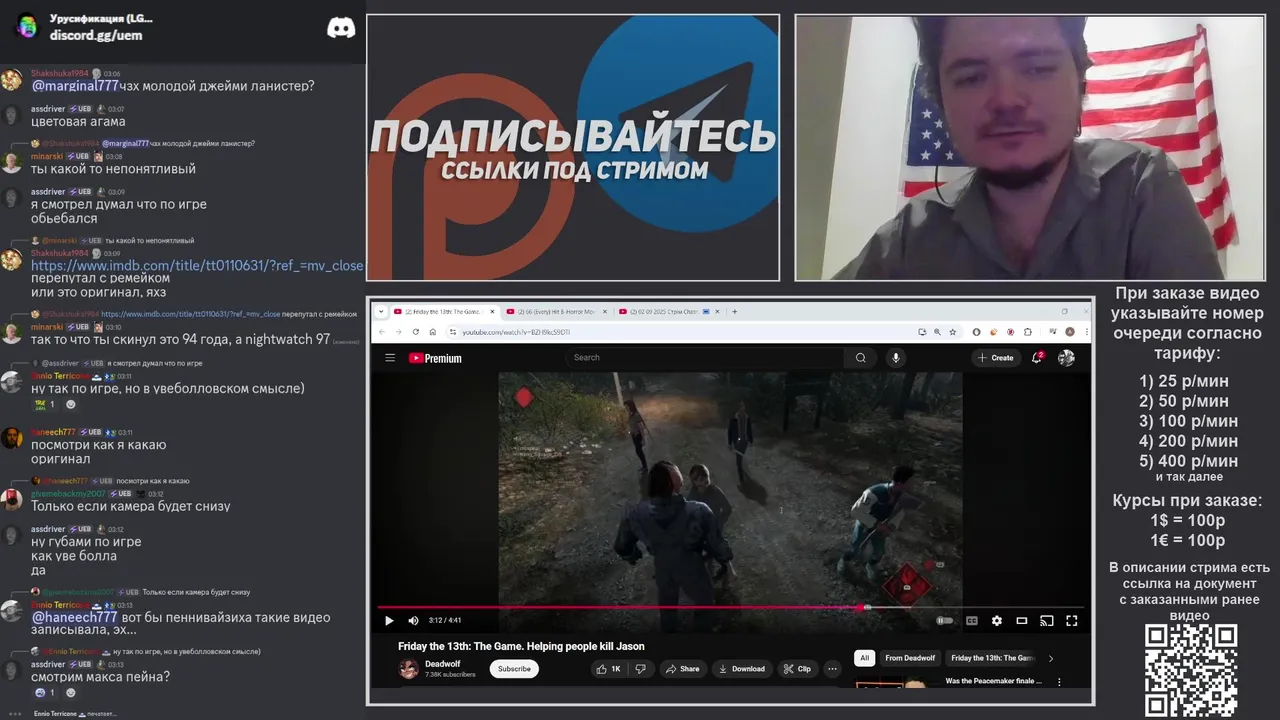Switch to Friday the 13th browser tab
1280x720 pixels.
tap(444, 311)
